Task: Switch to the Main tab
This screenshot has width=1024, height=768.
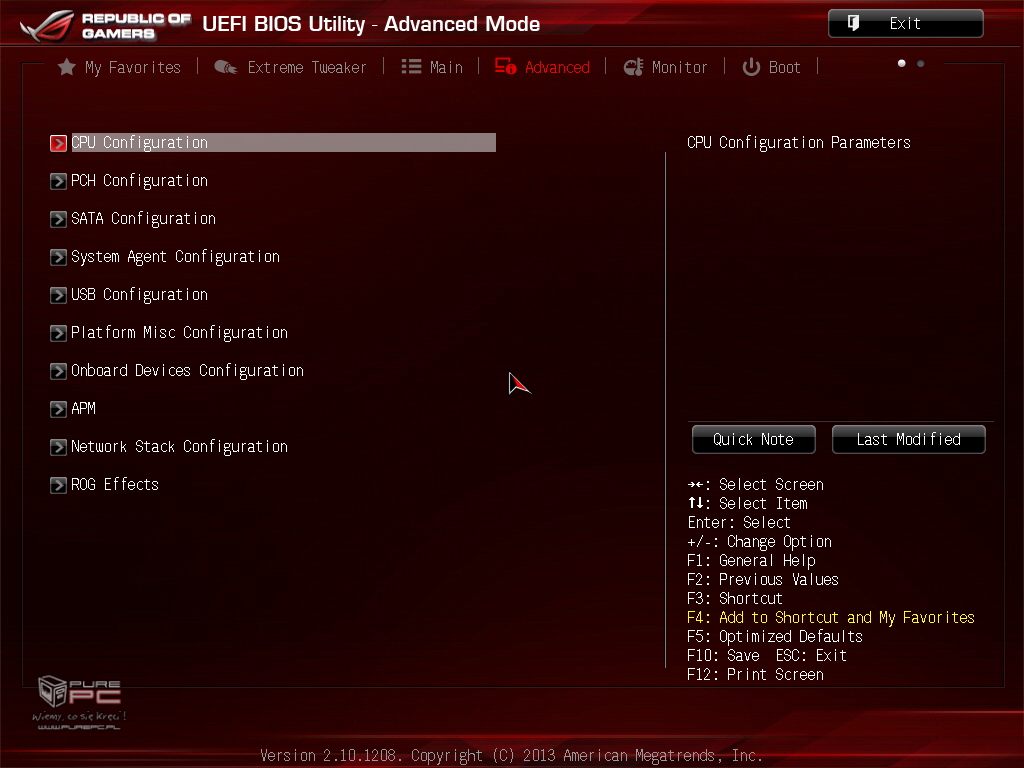Action: (x=432, y=67)
